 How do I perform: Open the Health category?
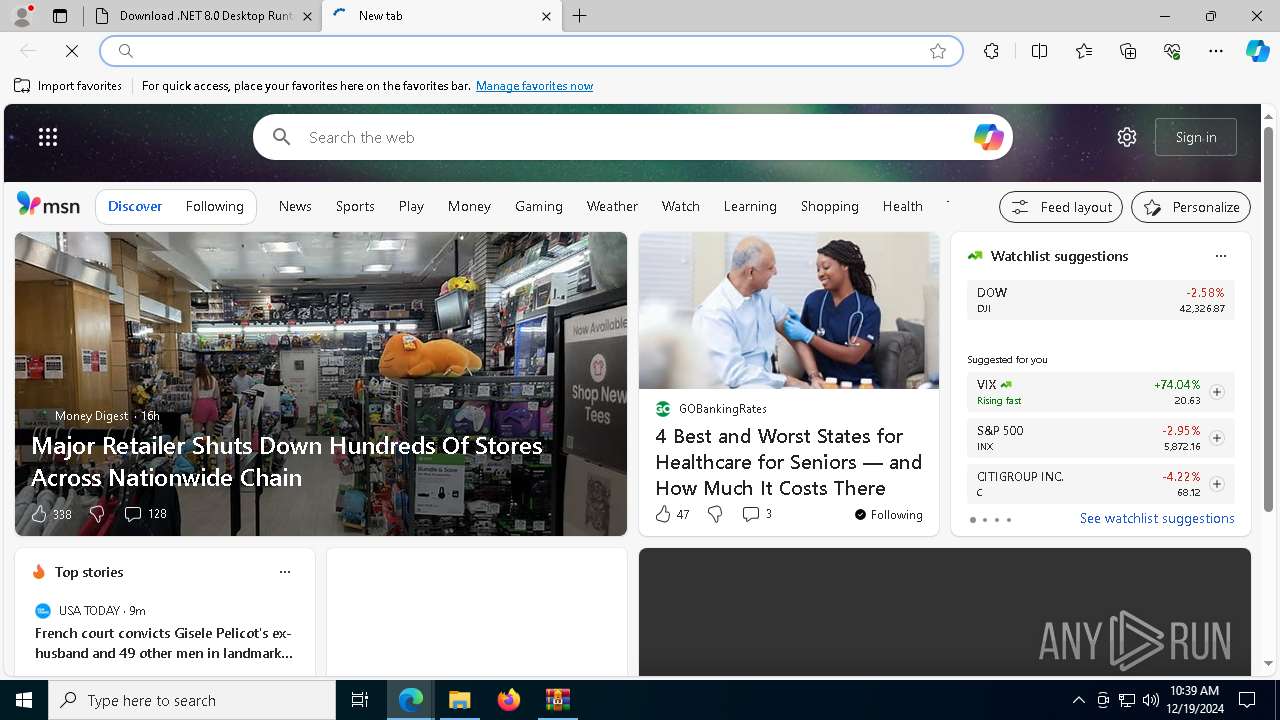[902, 206]
